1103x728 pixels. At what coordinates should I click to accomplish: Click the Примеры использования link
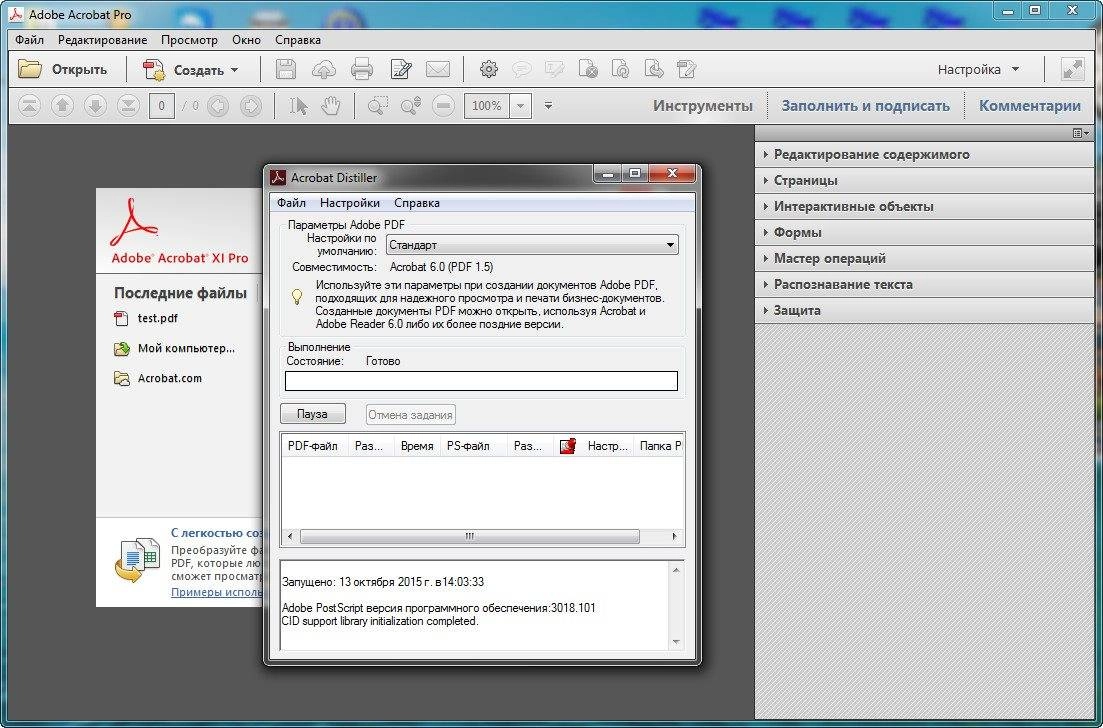pos(217,592)
